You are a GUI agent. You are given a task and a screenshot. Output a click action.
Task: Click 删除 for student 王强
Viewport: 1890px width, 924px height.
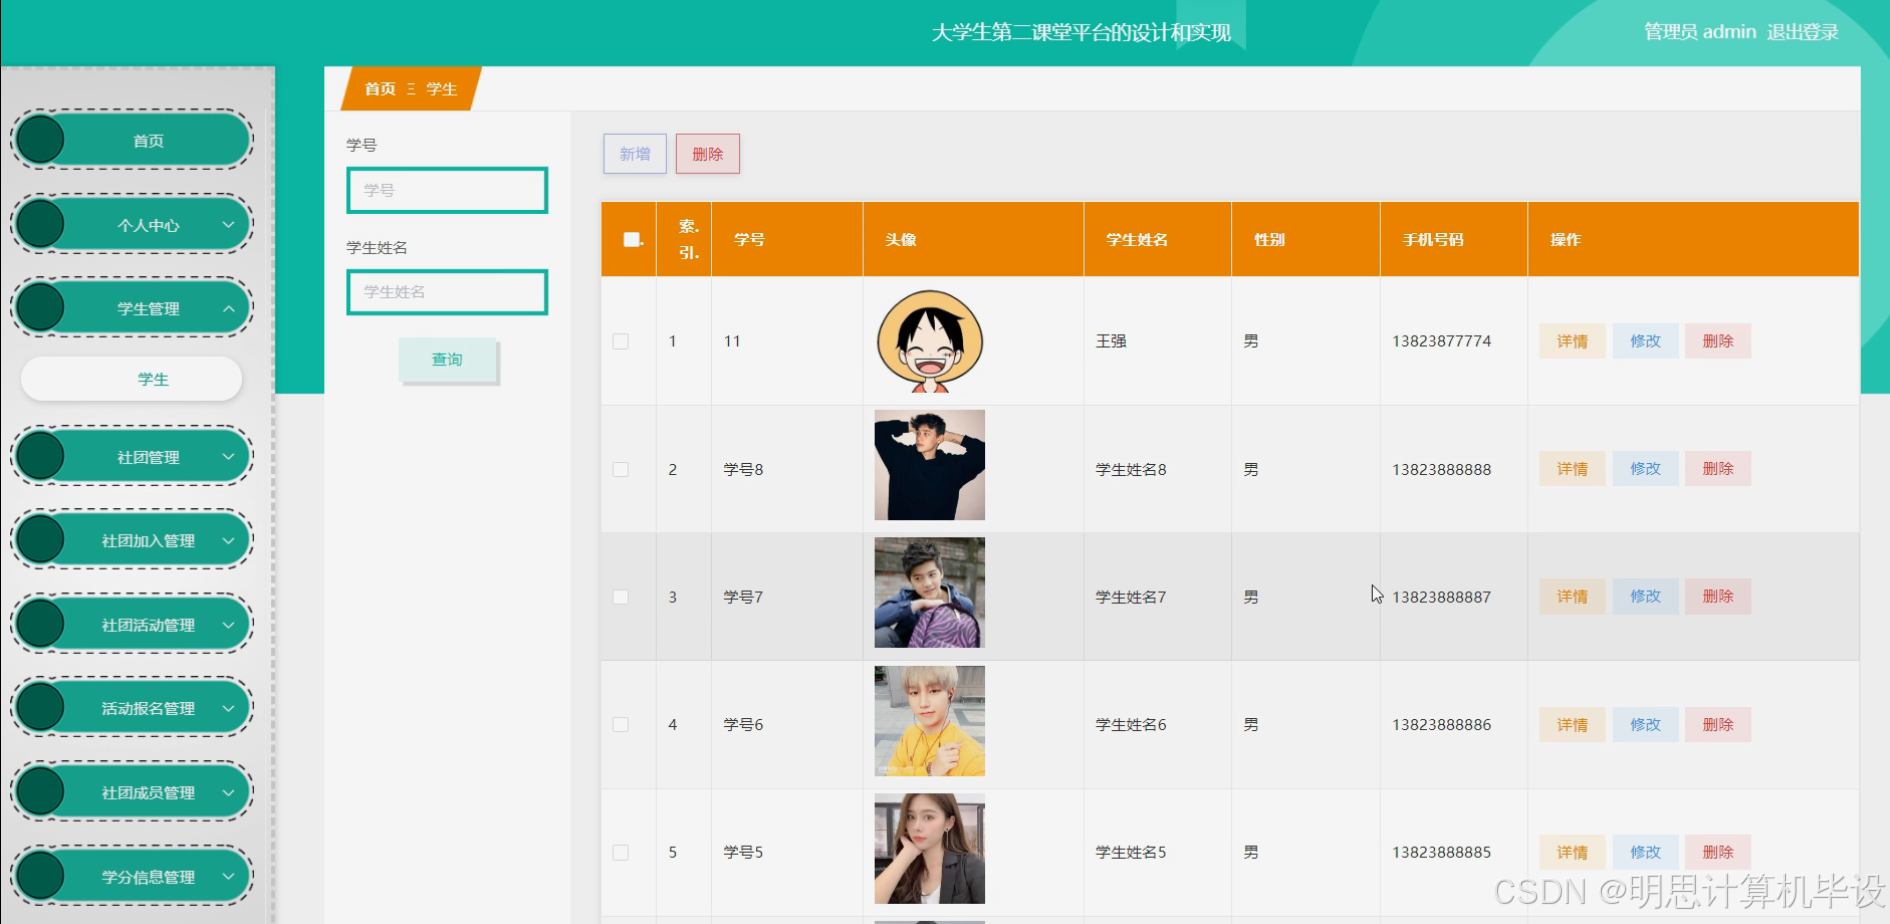(1718, 341)
